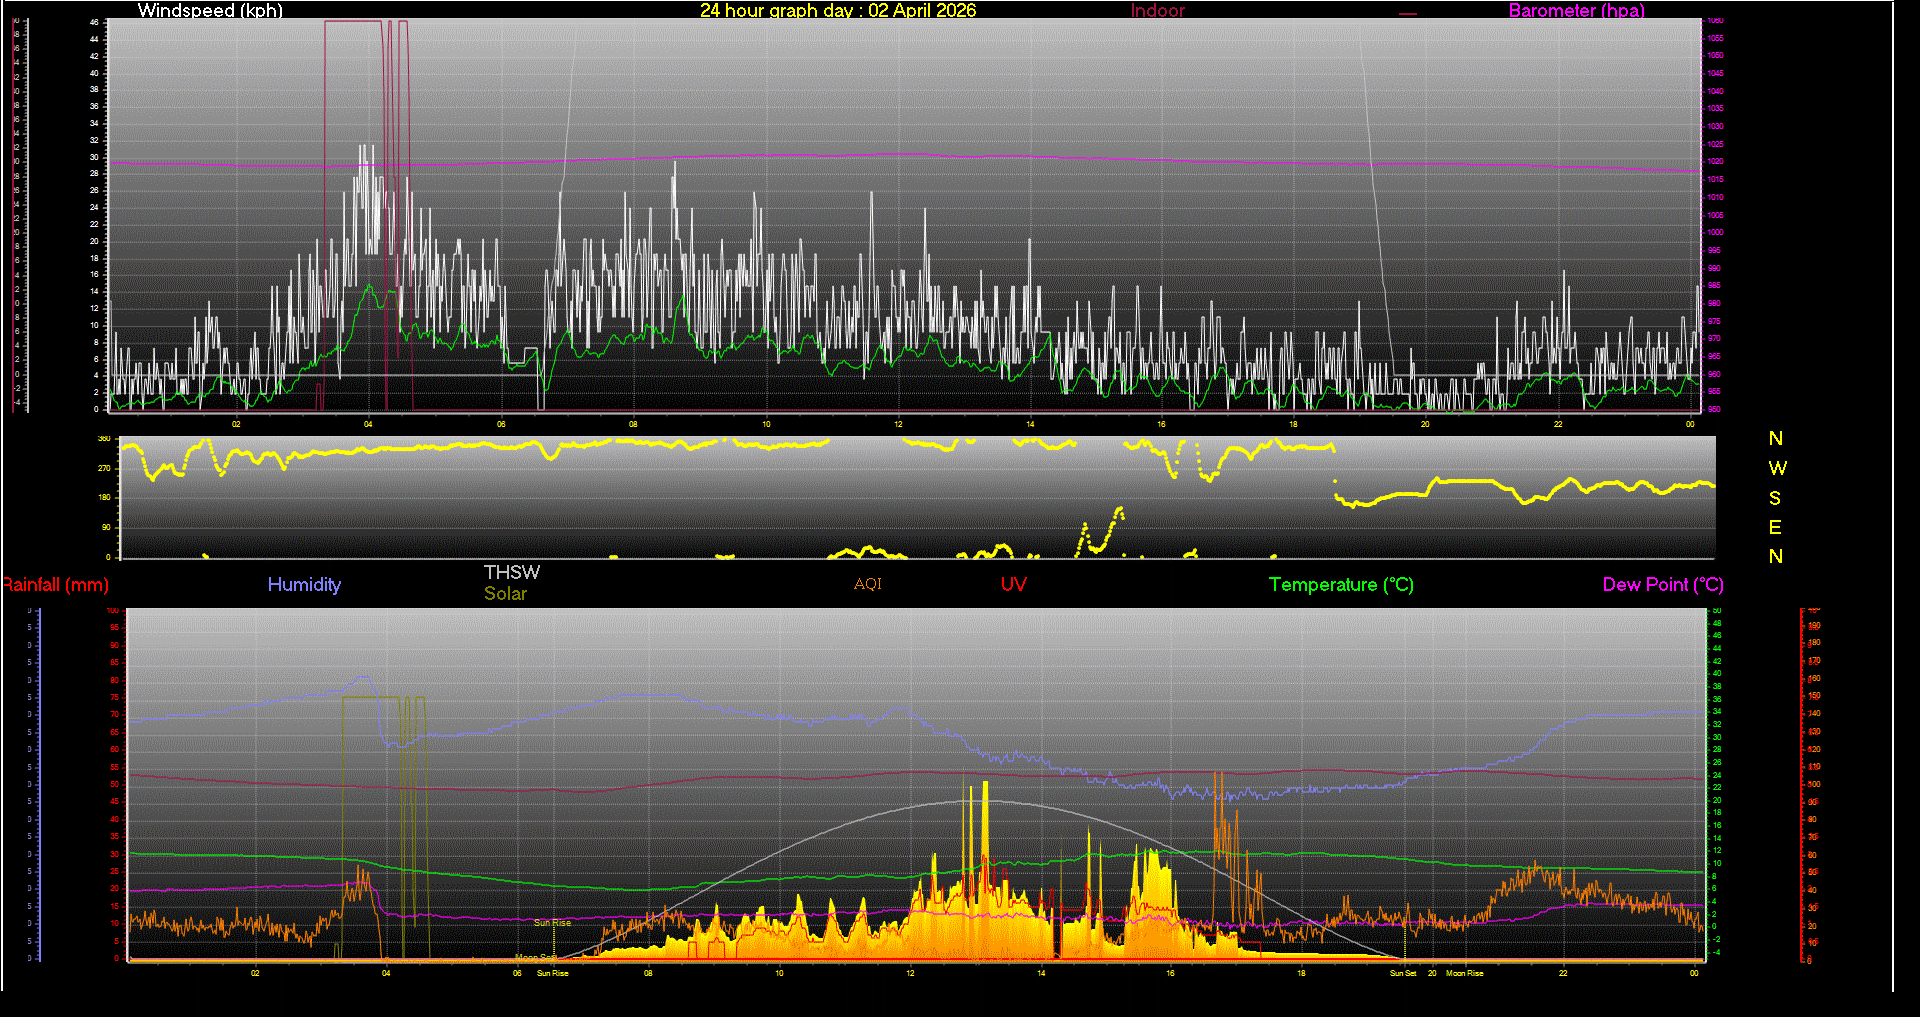Click the Sun Set marker on lower time axis
Viewport: 1920px width, 1017px height.
1403,973
